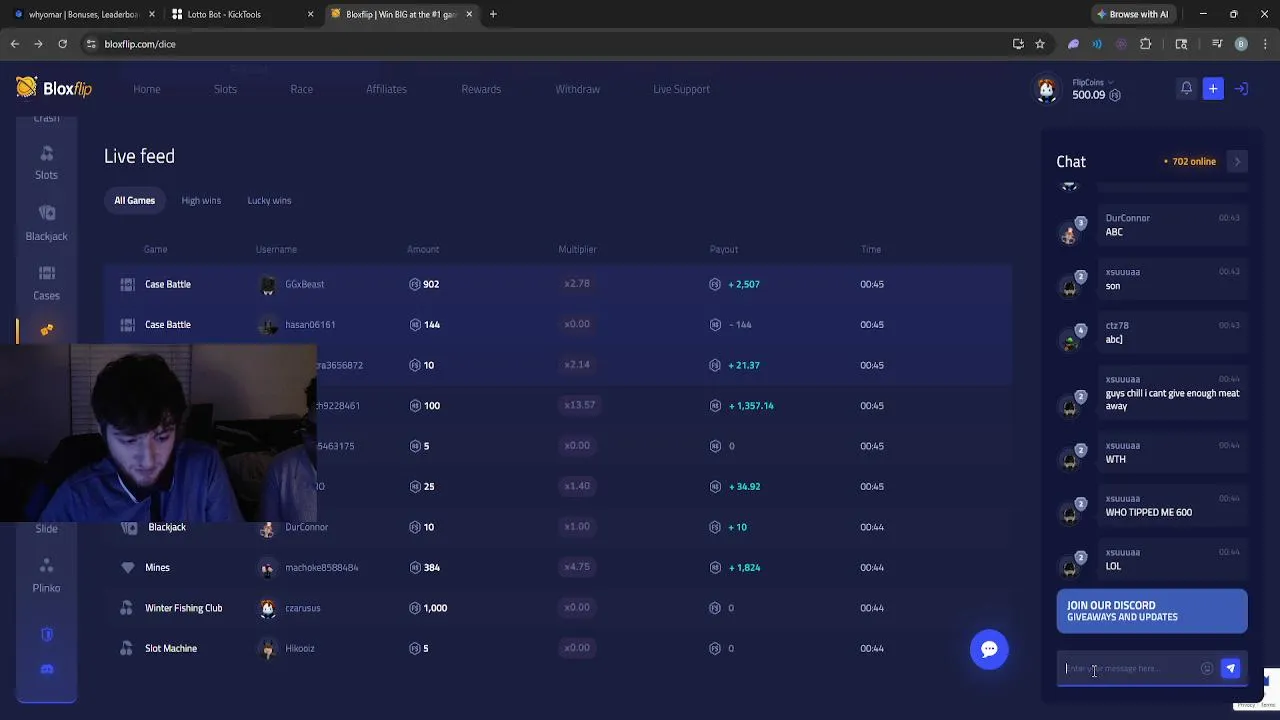Send the chat message
Screen dimensions: 1280x720
click(x=1230, y=668)
